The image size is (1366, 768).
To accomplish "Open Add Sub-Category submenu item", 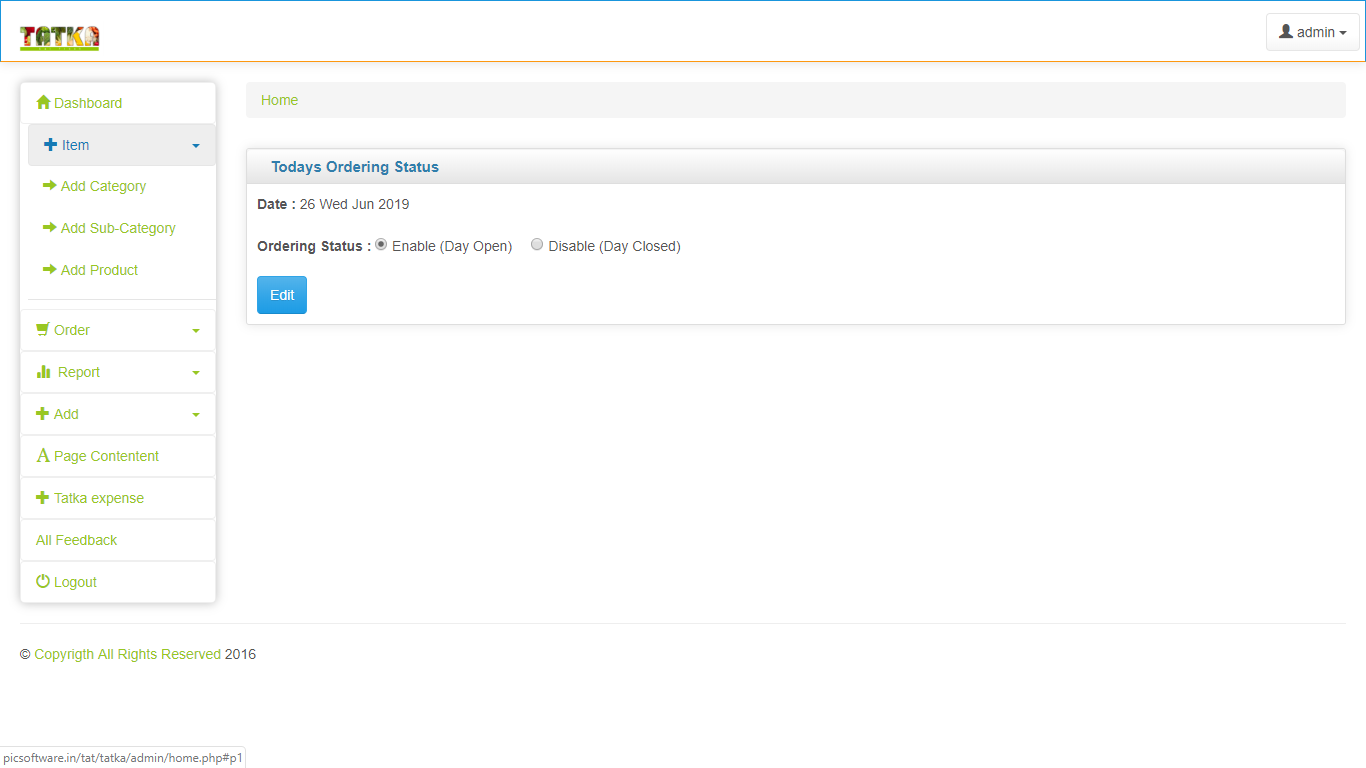I will pos(118,228).
